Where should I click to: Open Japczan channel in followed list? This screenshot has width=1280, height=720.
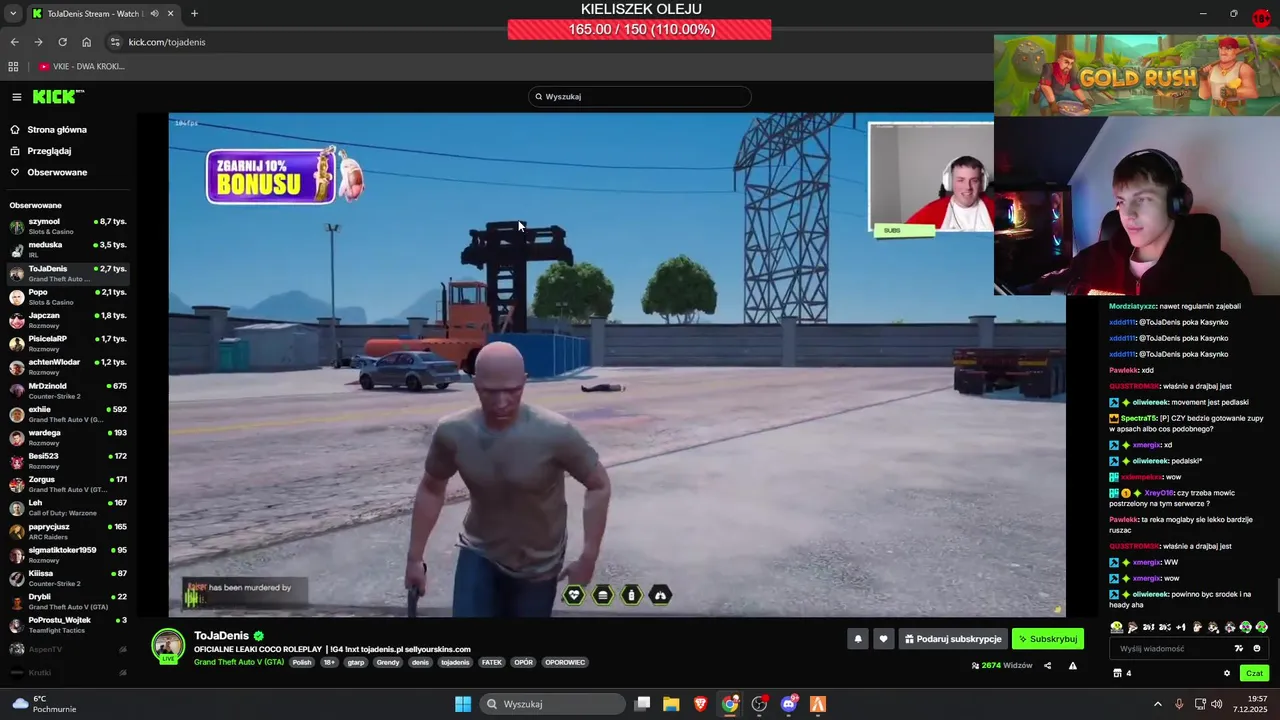[x=67, y=320]
